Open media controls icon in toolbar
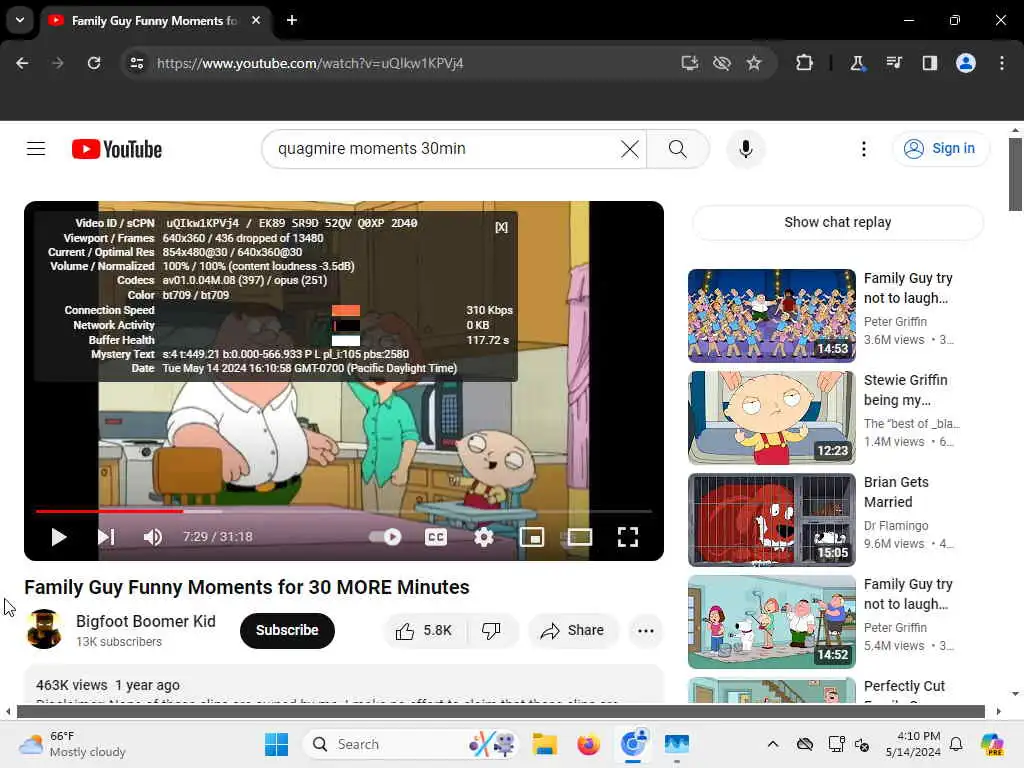The width and height of the screenshot is (1024, 768). (x=893, y=63)
